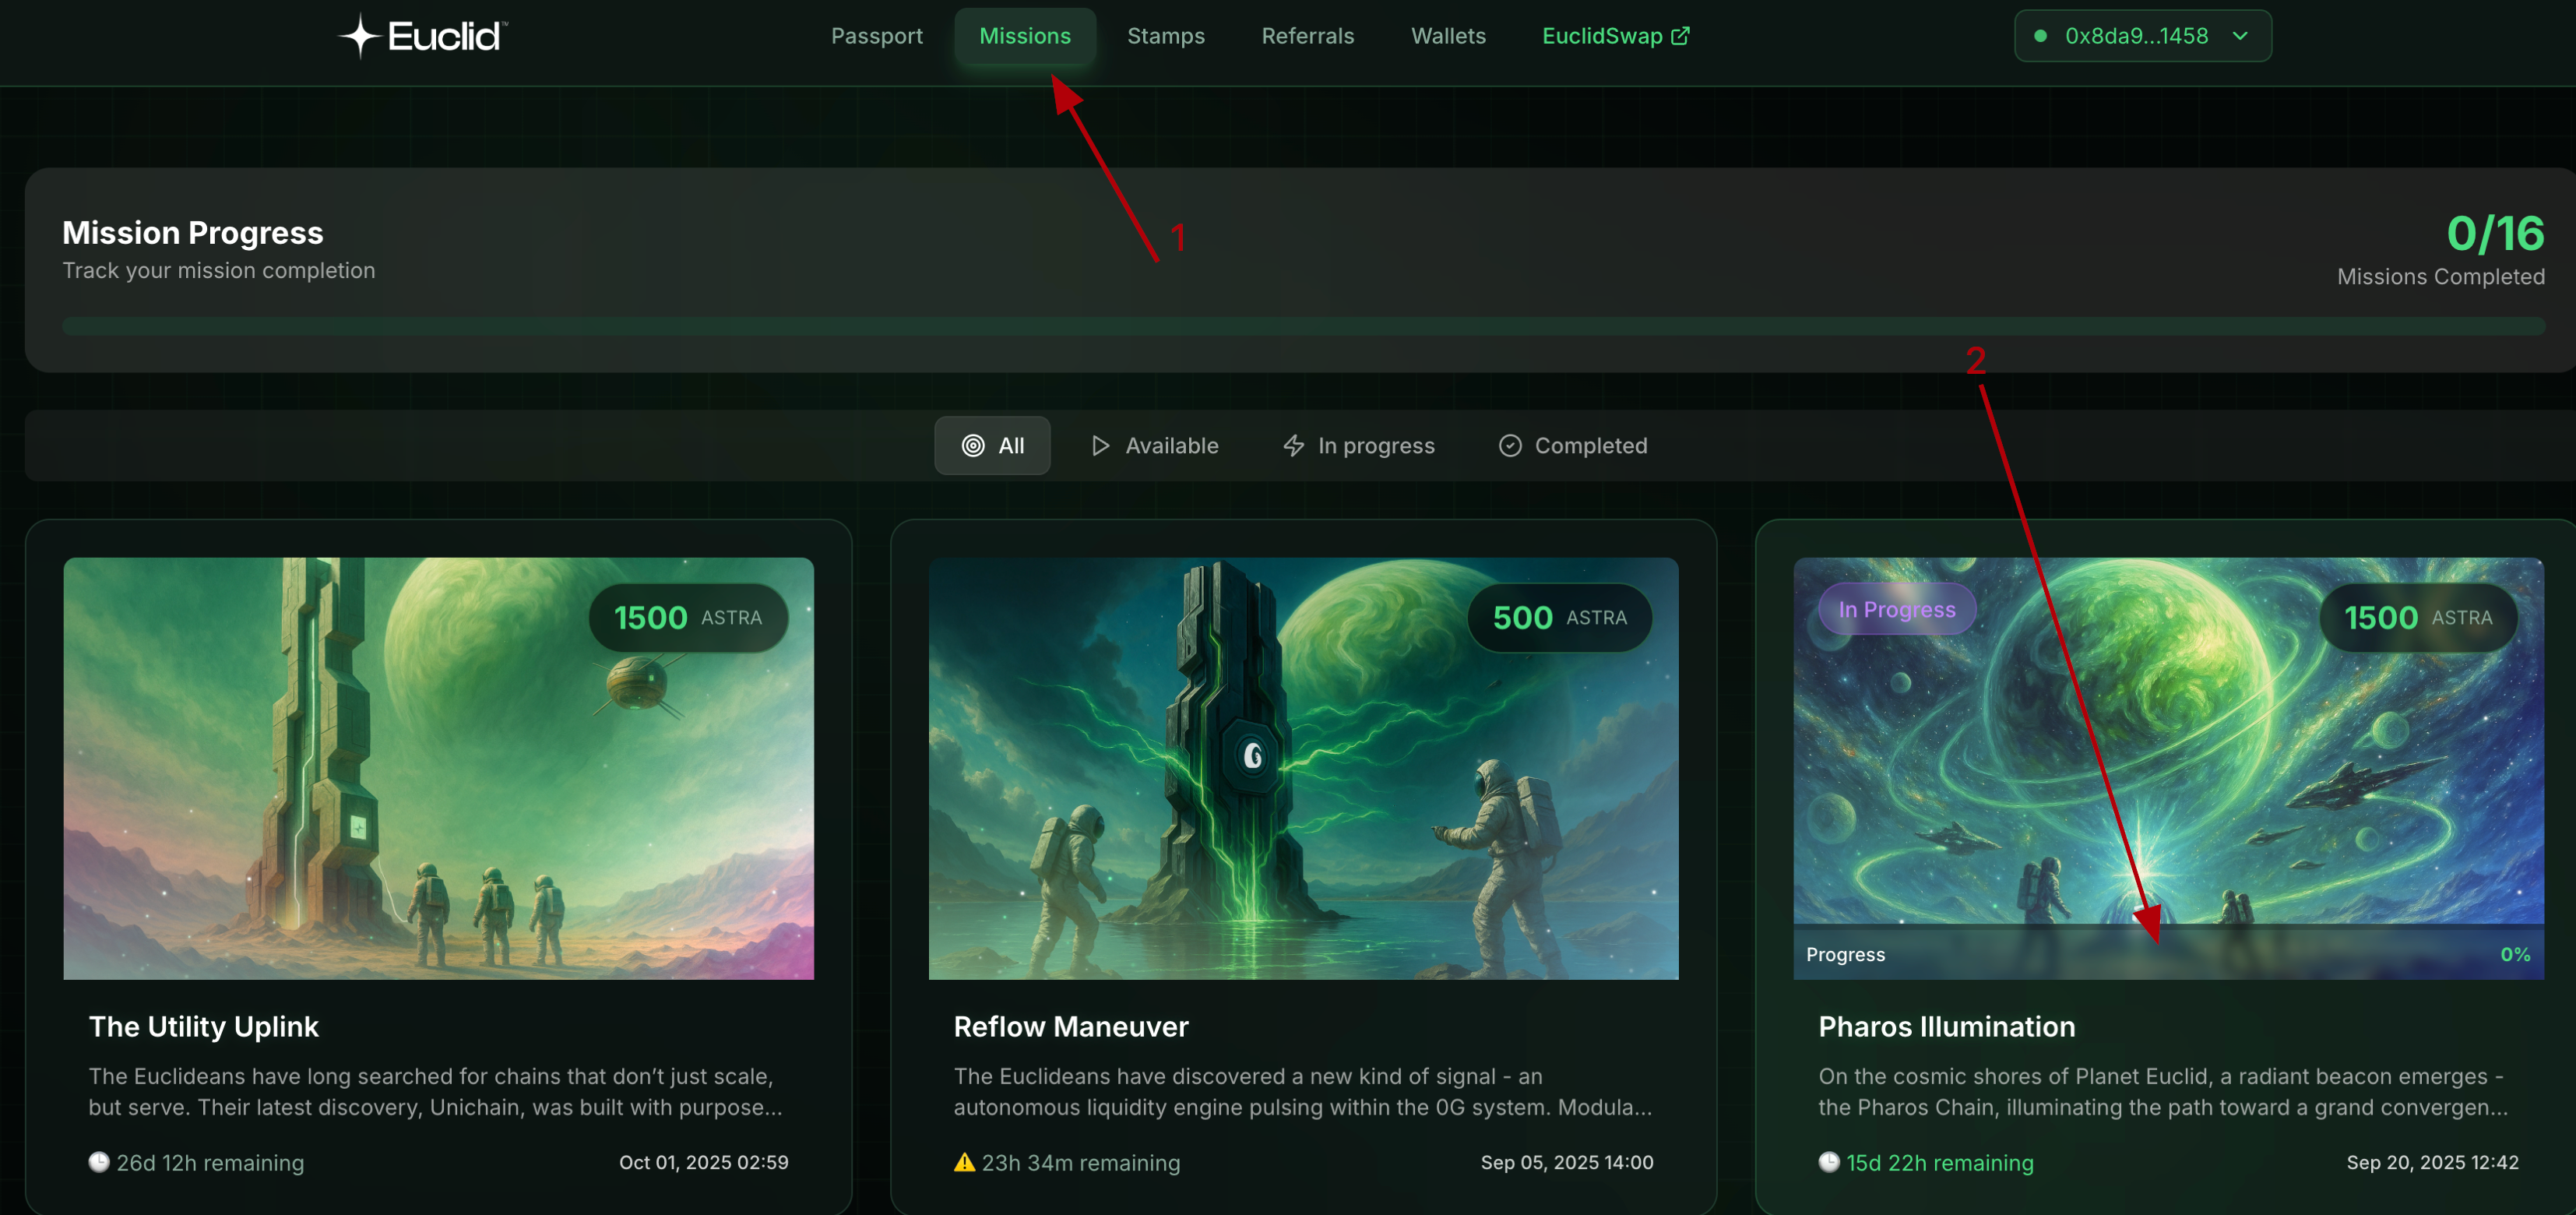Click the wallet dropdown chevron arrow
Screen dimensions: 2576x1215
tap(2240, 36)
